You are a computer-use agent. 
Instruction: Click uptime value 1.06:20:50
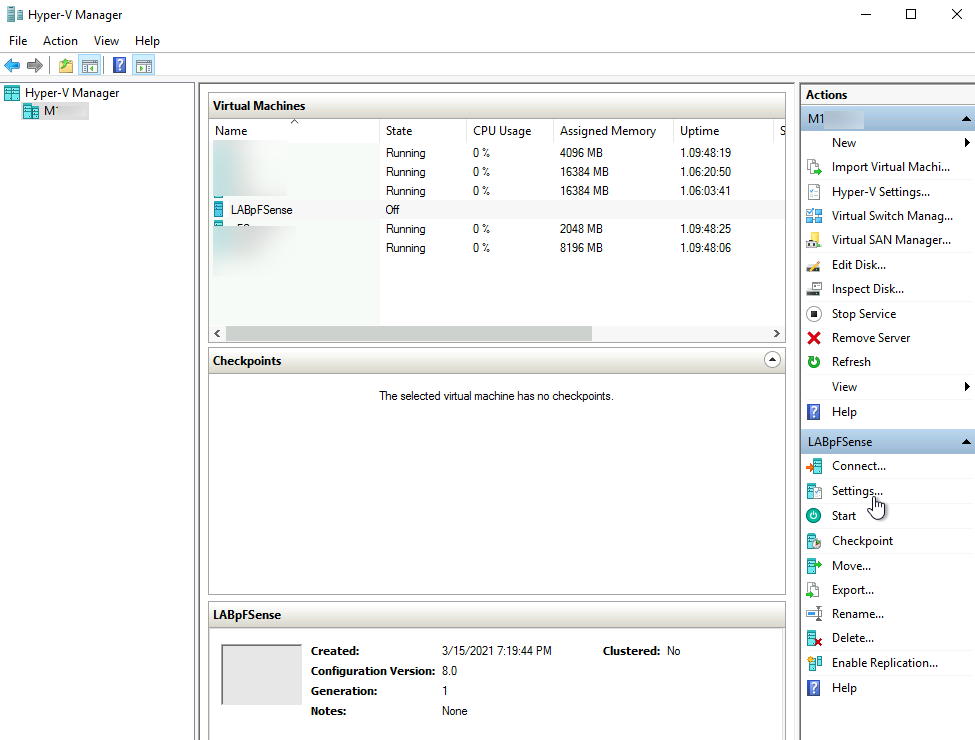point(705,172)
